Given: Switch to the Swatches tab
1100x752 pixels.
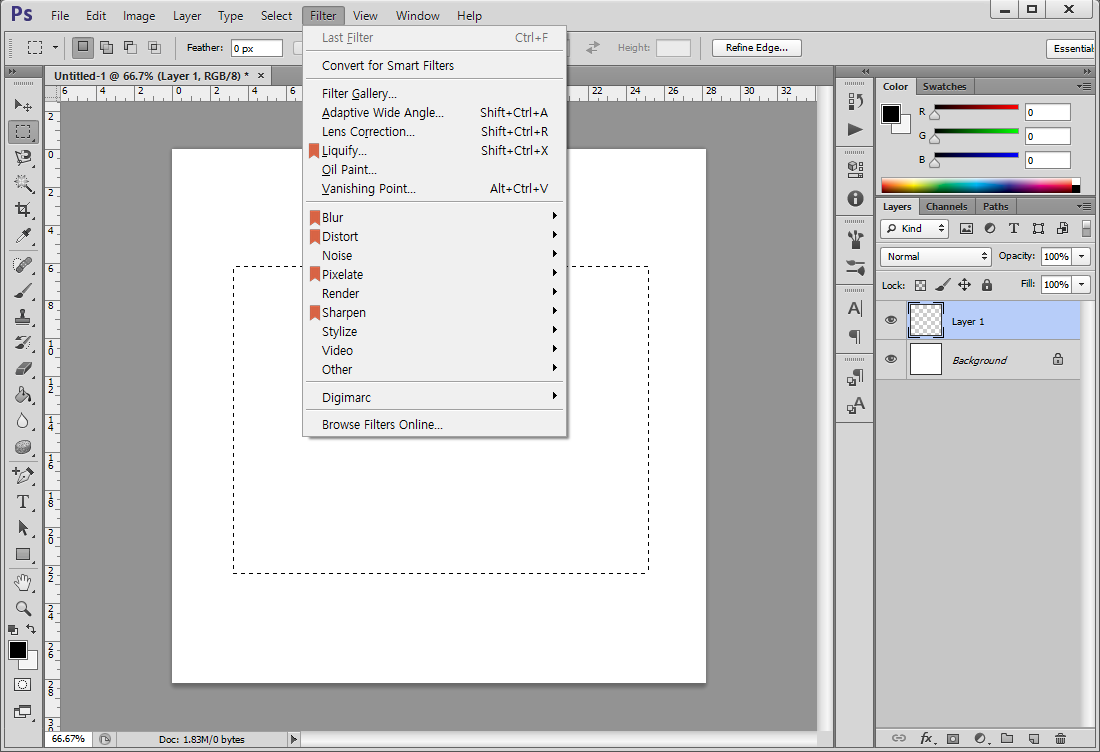Looking at the screenshot, I should click(944, 86).
